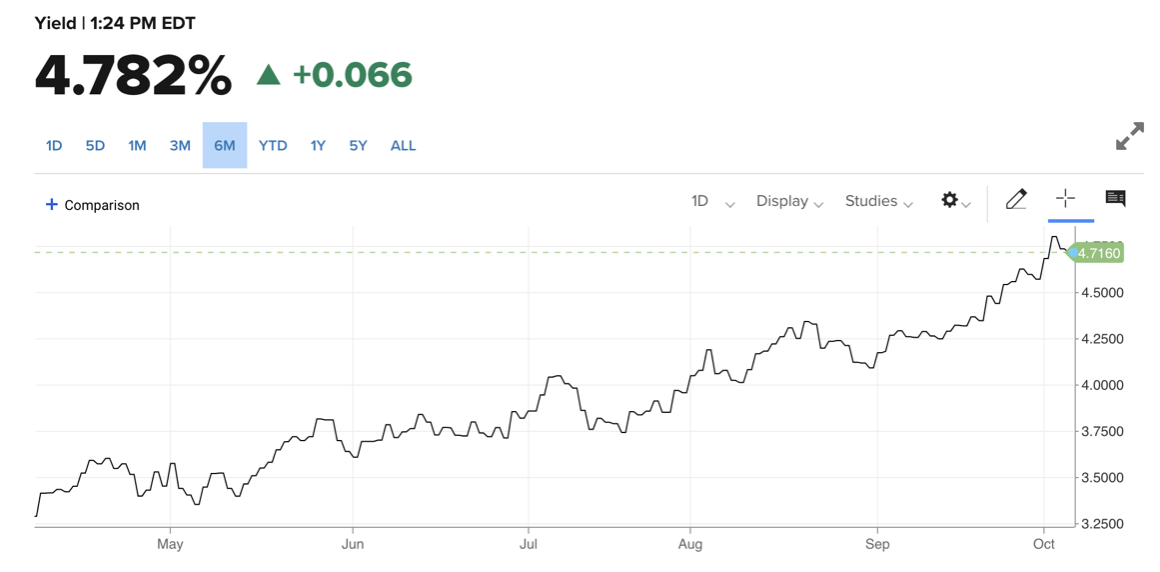The image size is (1160, 572).
Task: Open the Display dropdown menu
Action: click(789, 201)
